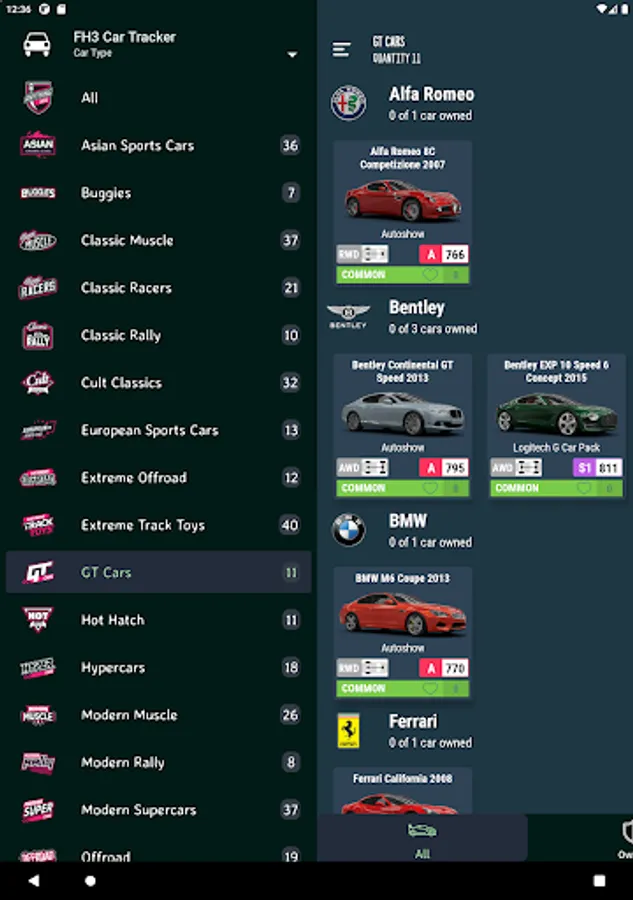The width and height of the screenshot is (633, 900).
Task: Toggle favorite heart on Alfa Romeo 8C card
Action: (430, 274)
